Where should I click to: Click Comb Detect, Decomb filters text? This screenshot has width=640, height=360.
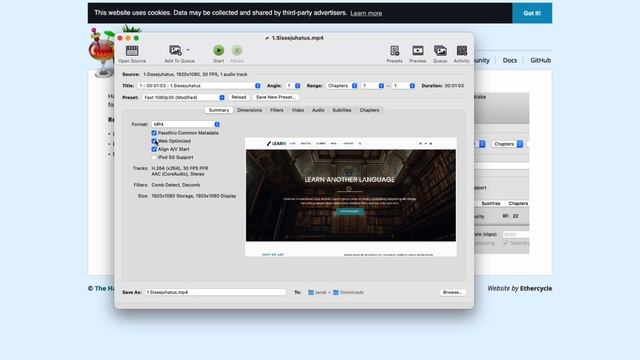point(176,185)
